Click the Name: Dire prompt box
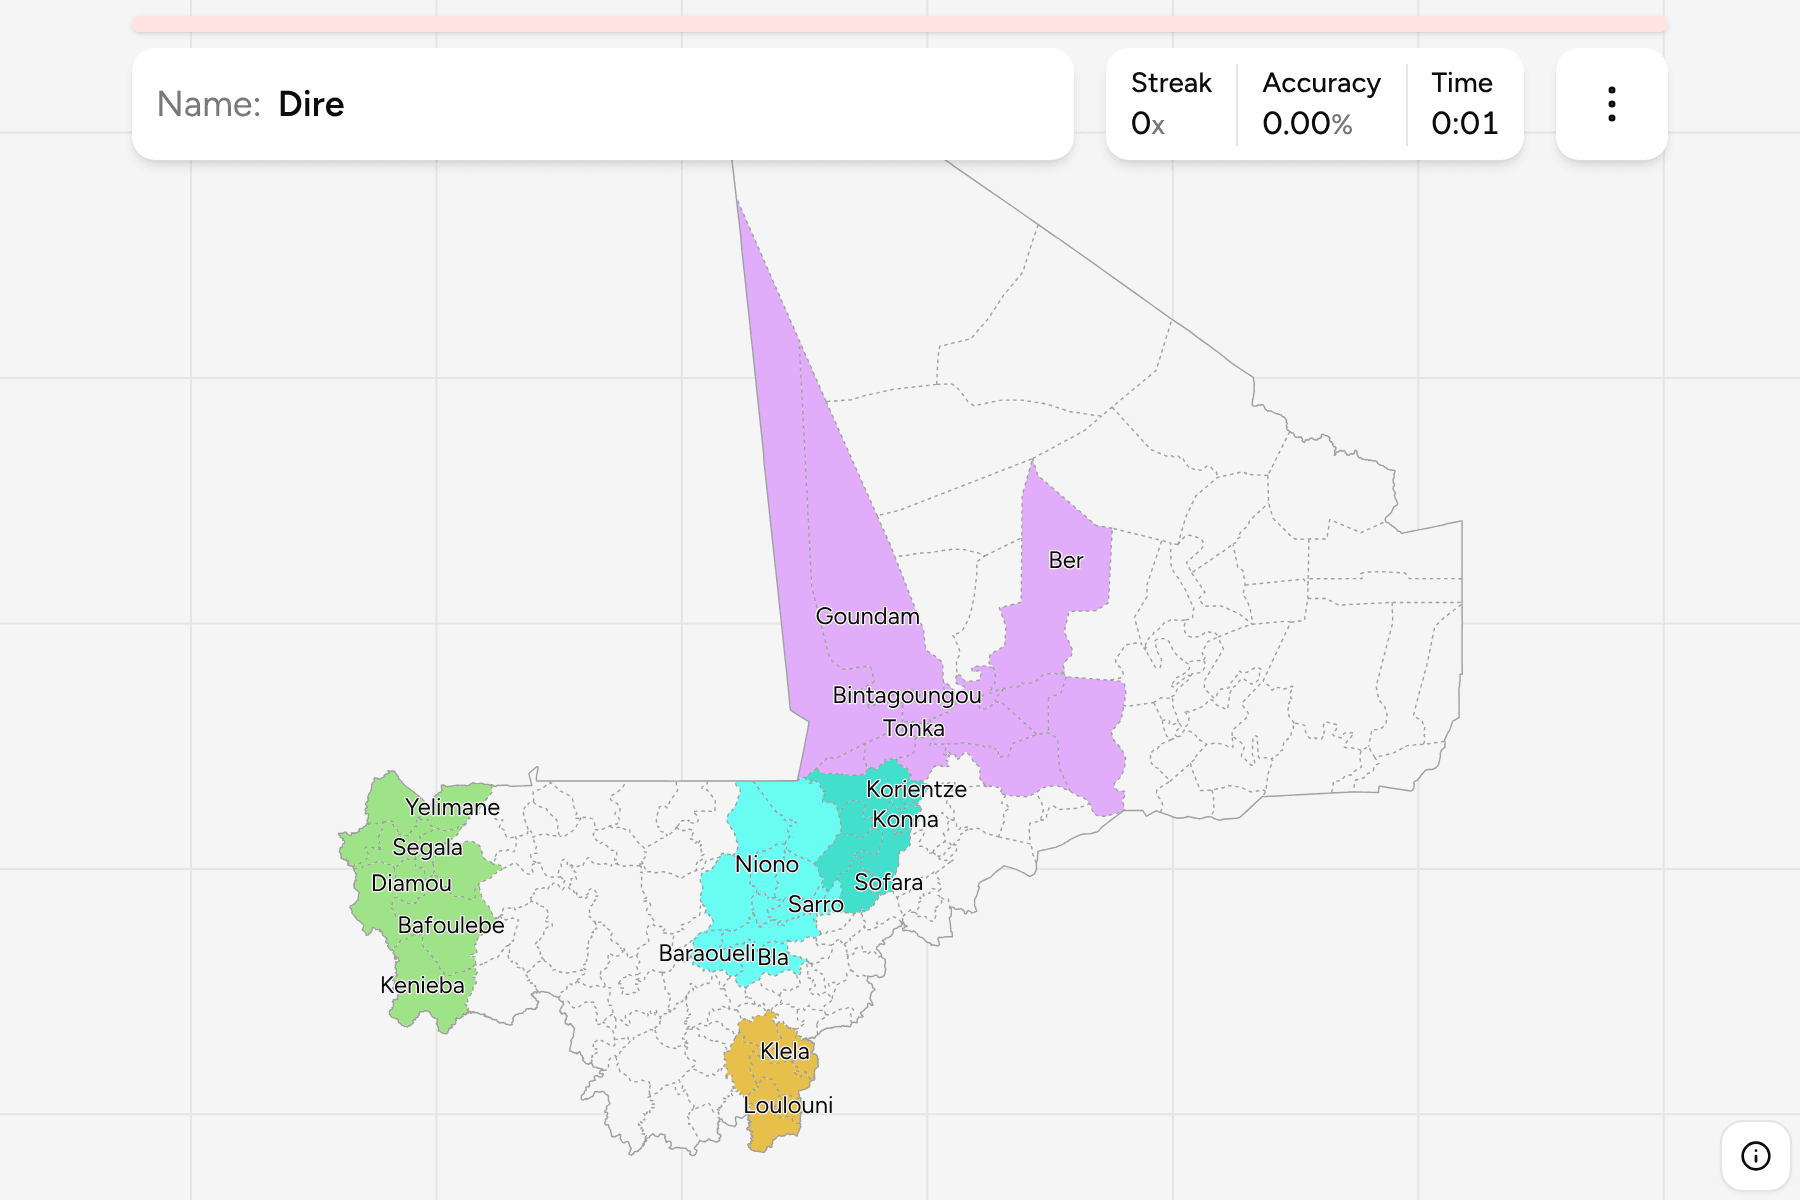The width and height of the screenshot is (1800, 1200). click(603, 104)
